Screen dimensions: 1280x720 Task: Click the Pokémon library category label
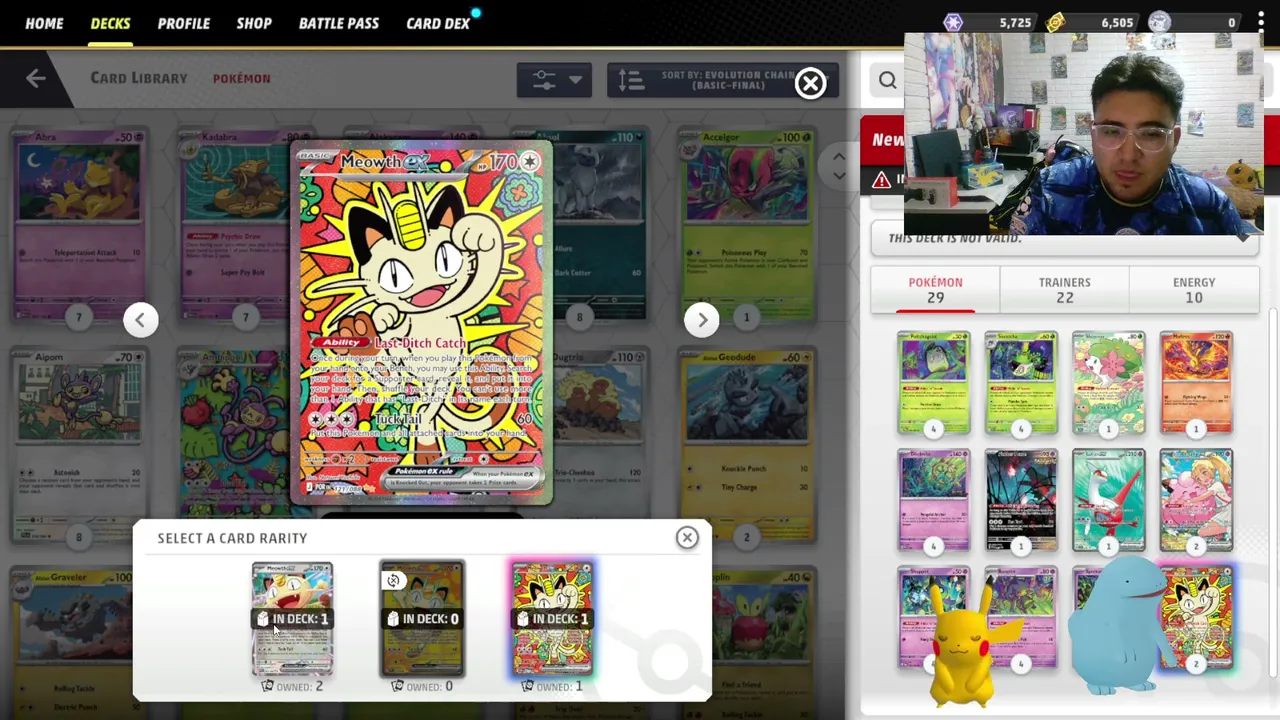pos(241,78)
